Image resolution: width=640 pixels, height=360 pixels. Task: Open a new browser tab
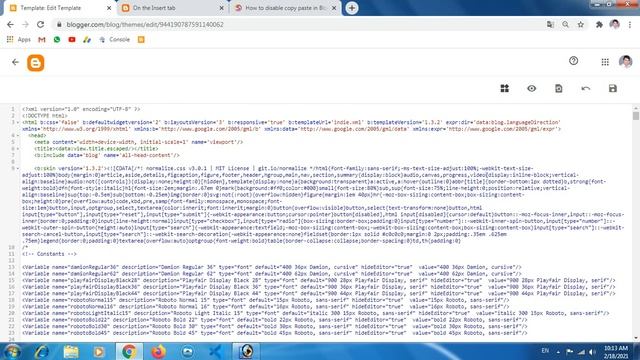pos(352,8)
